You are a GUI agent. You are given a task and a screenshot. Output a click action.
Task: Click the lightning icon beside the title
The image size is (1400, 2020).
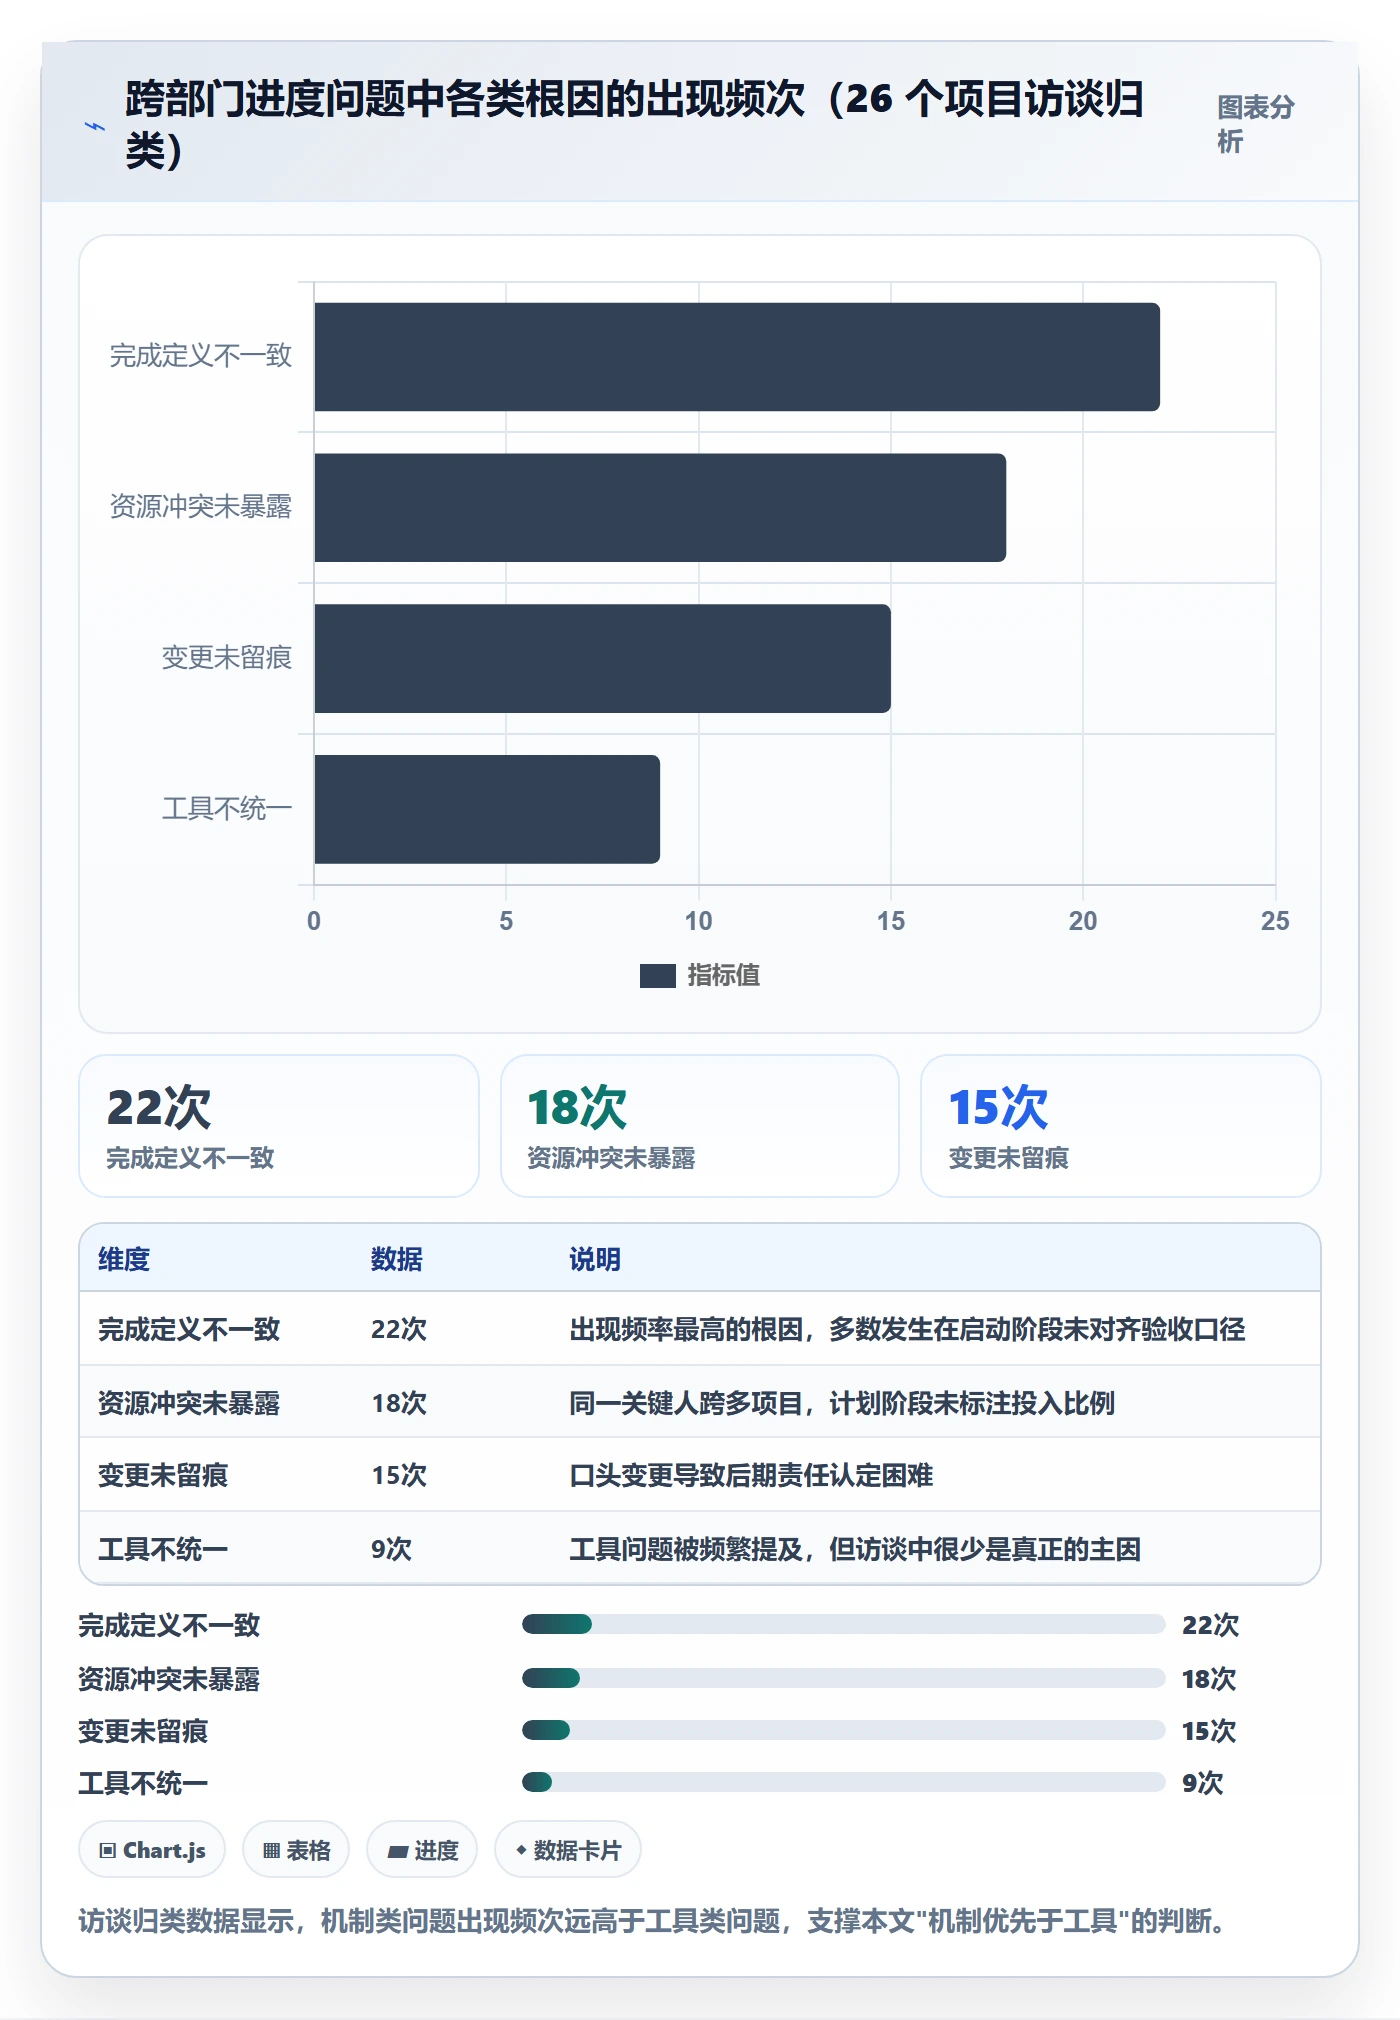[95, 126]
